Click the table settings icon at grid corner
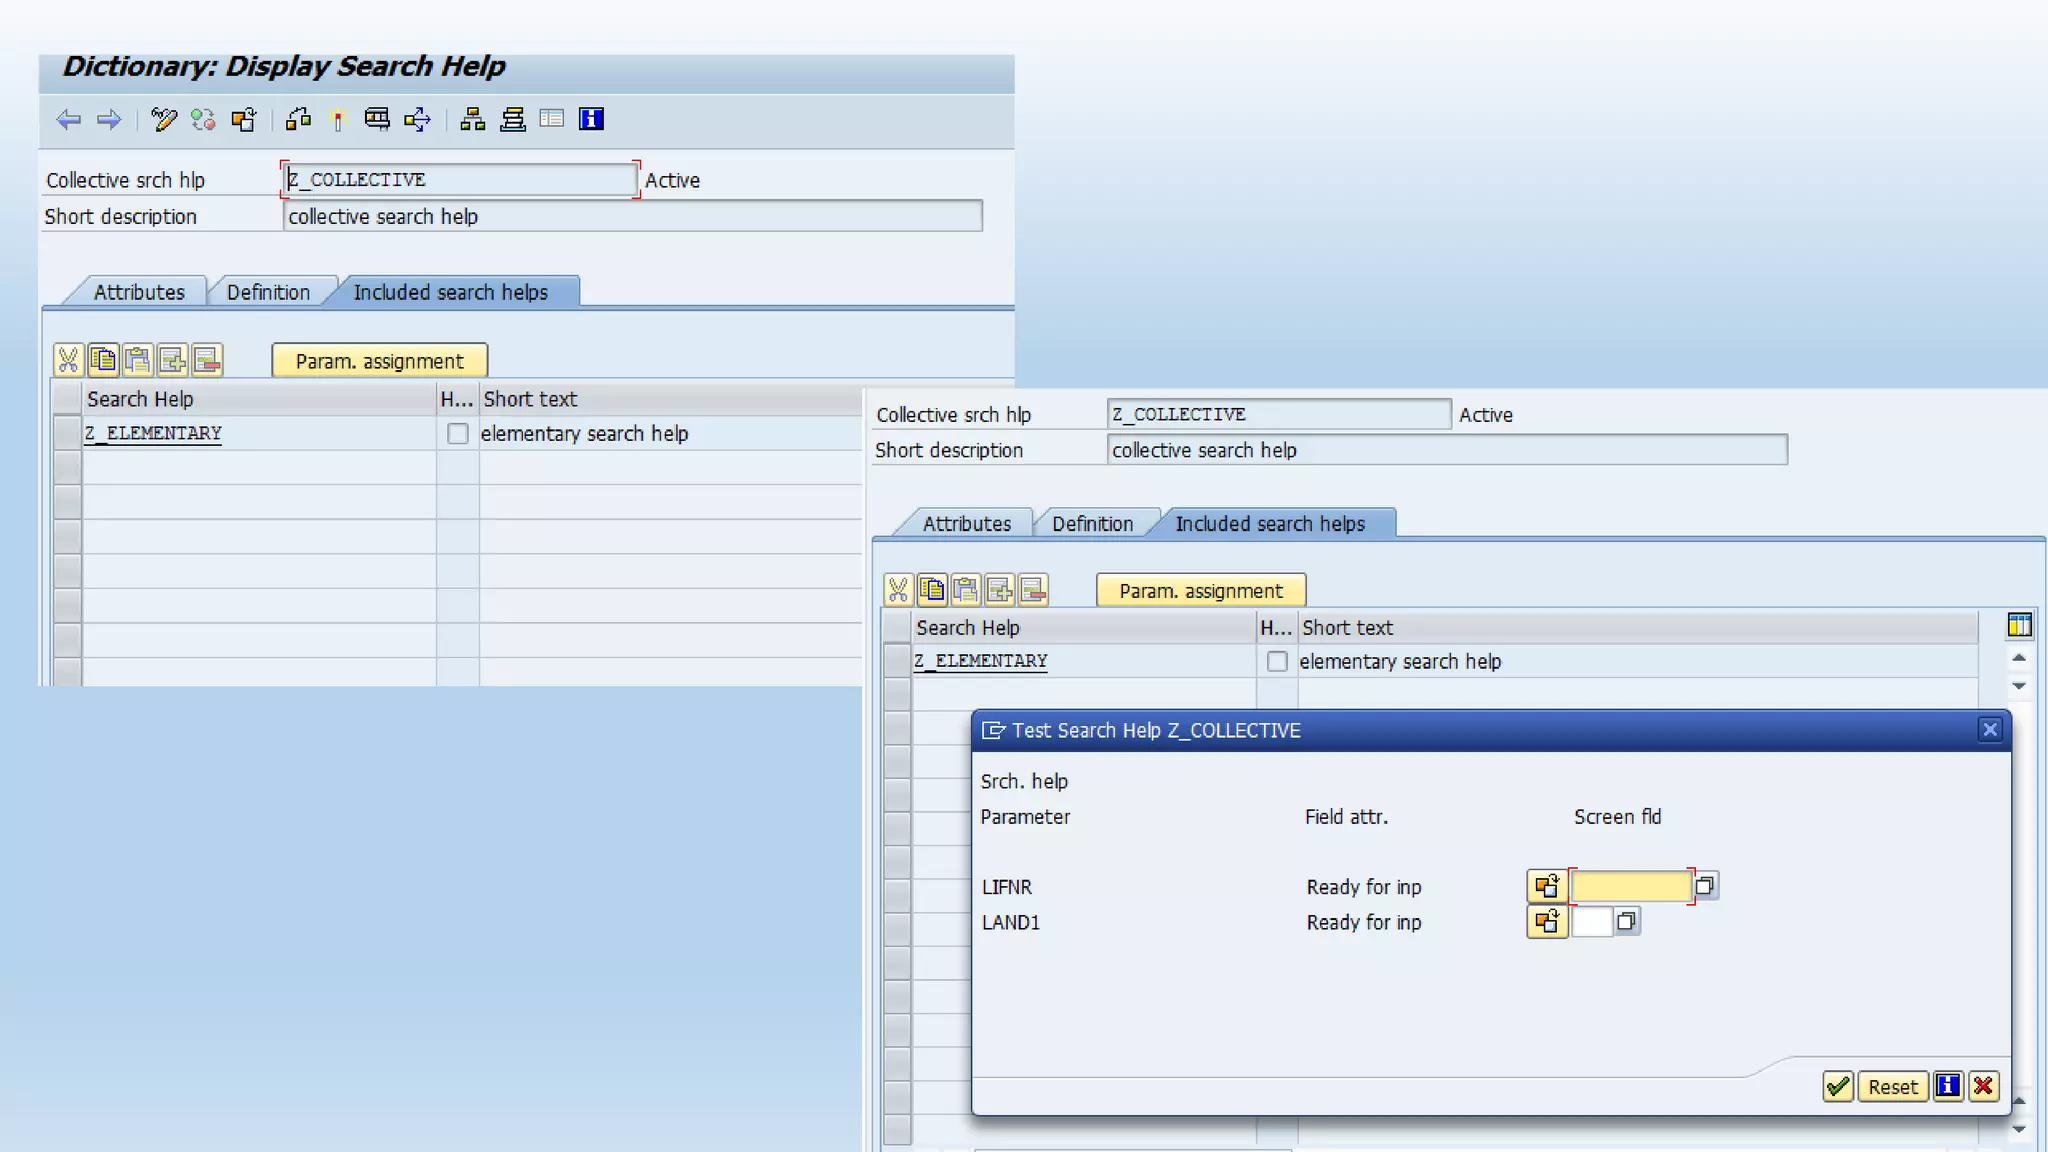2048x1152 pixels. 2019,626
